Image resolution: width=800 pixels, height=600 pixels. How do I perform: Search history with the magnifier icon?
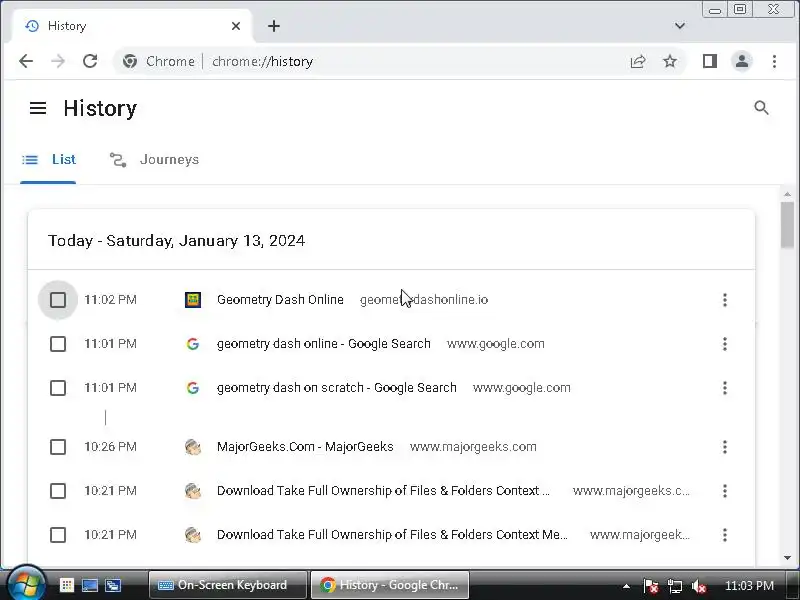761,108
